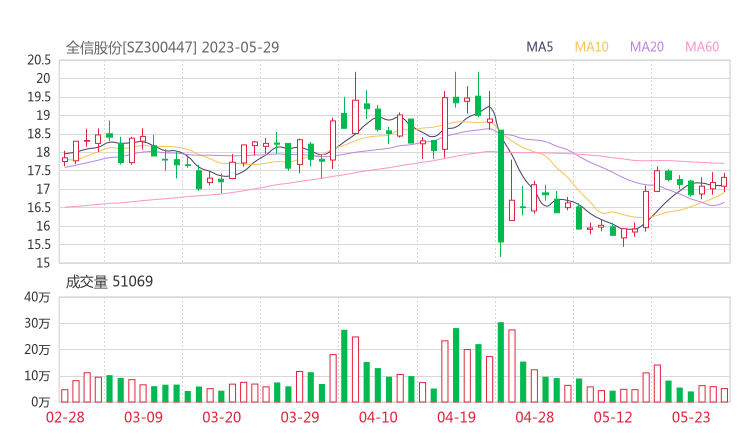Click the 04-10 date axis label
The image size is (740, 440).
378,417
